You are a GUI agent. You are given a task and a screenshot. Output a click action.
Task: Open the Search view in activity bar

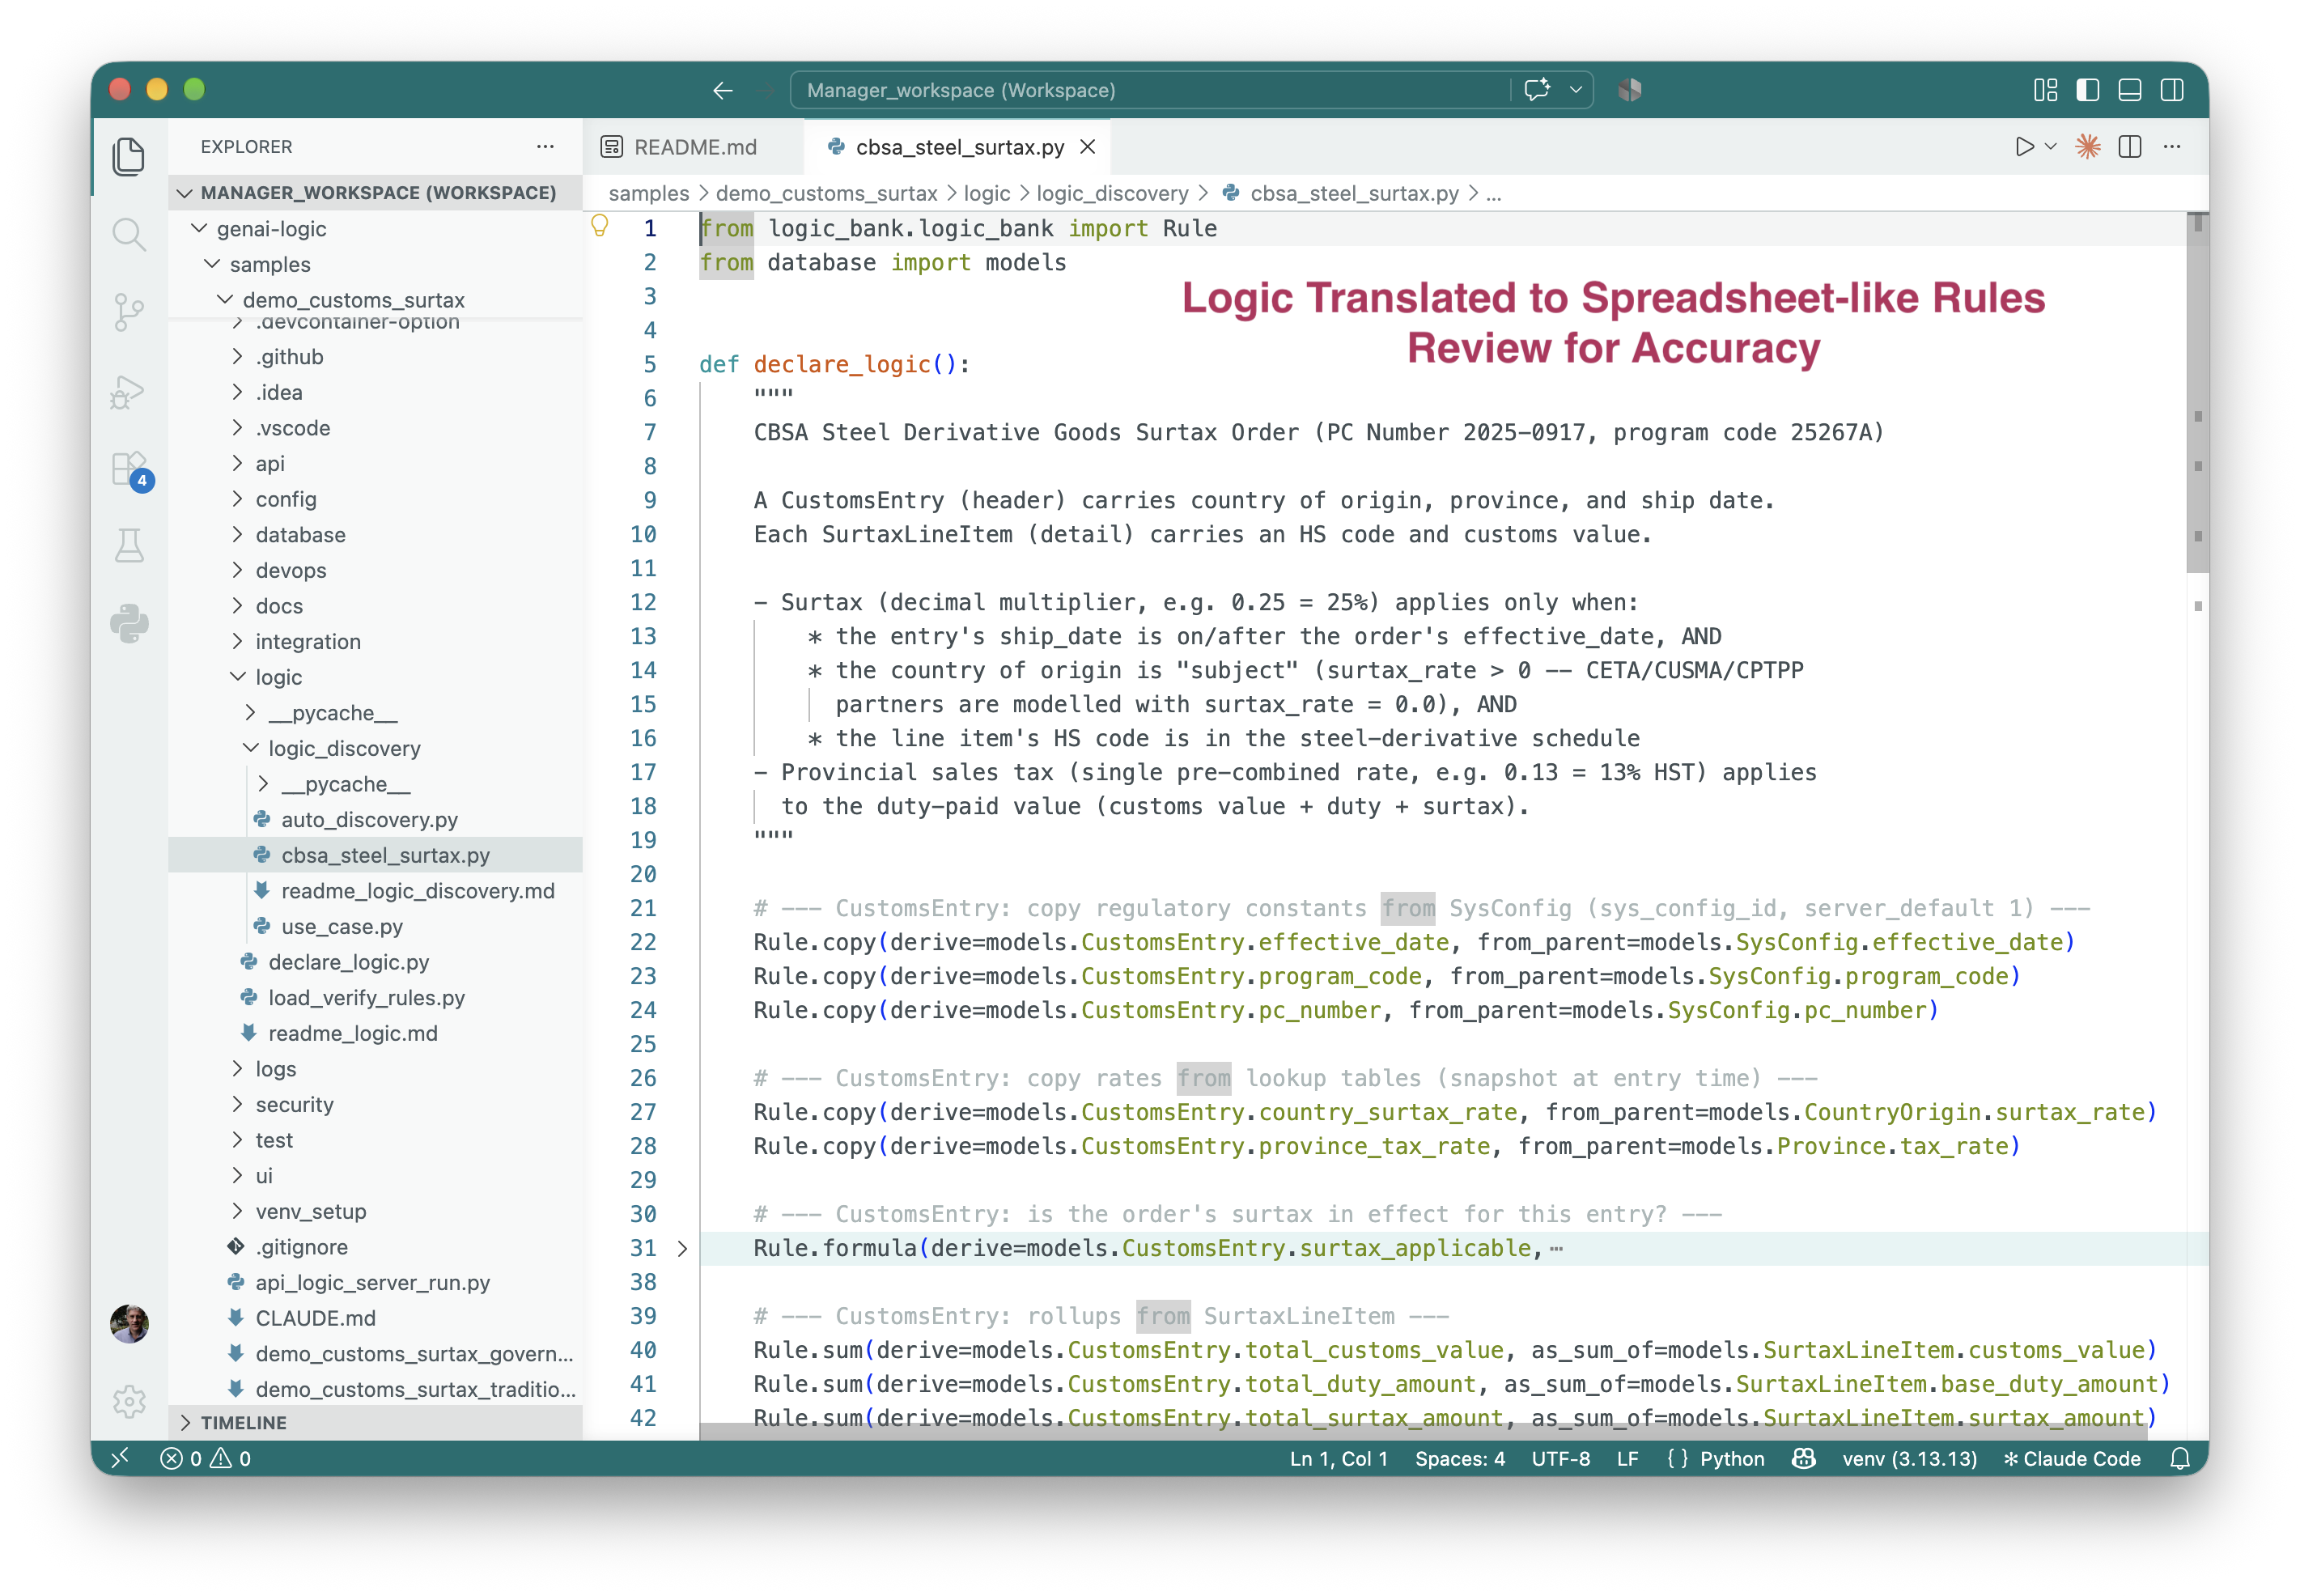(x=129, y=235)
